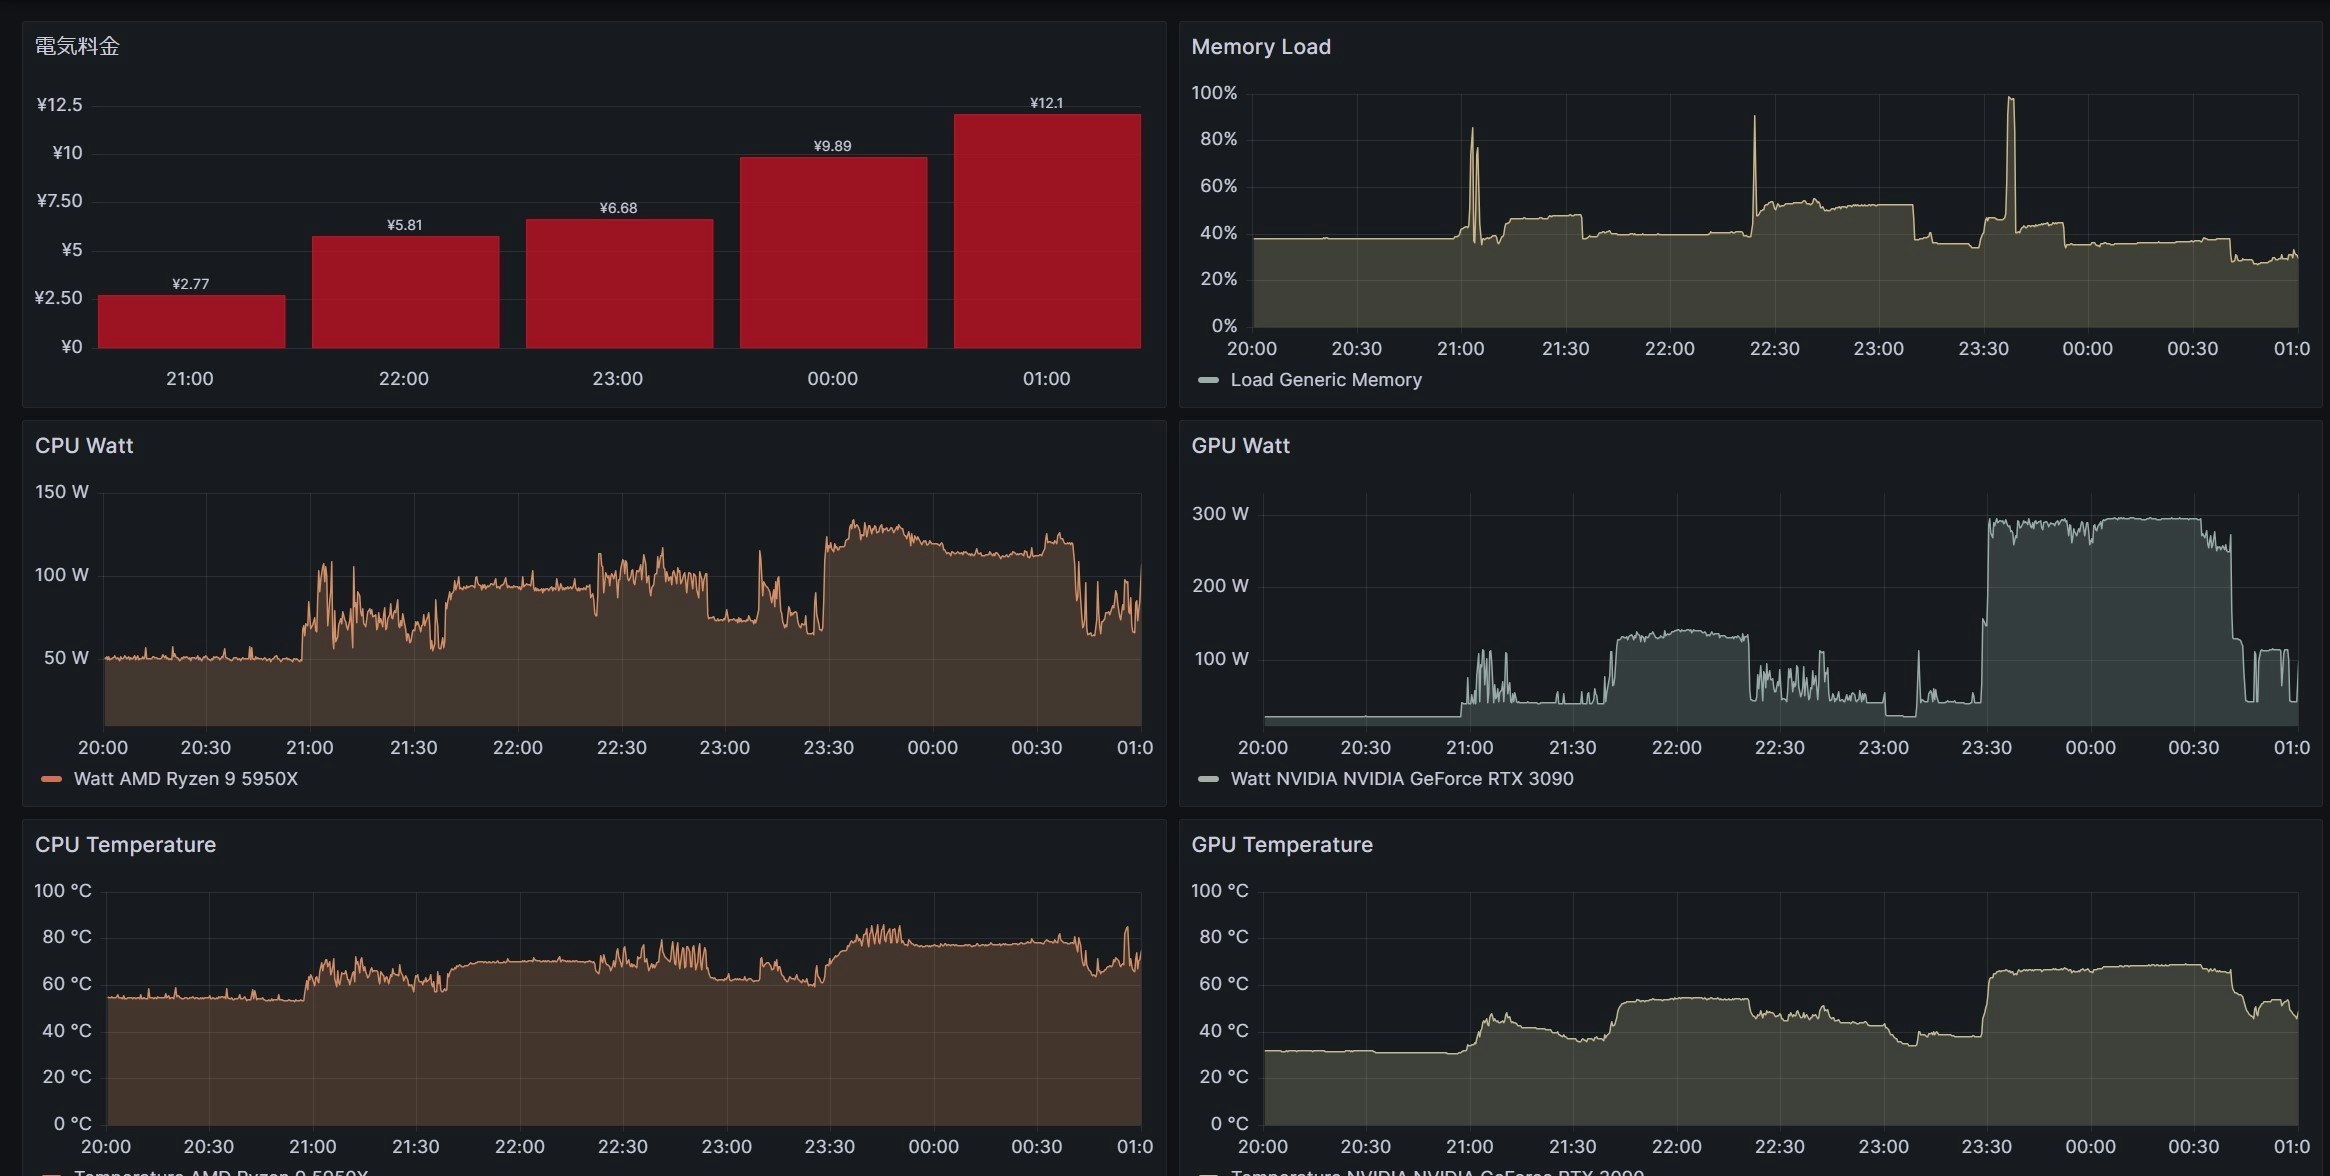
Task: Open the Memory Load panel title menu
Action: click(1260, 46)
